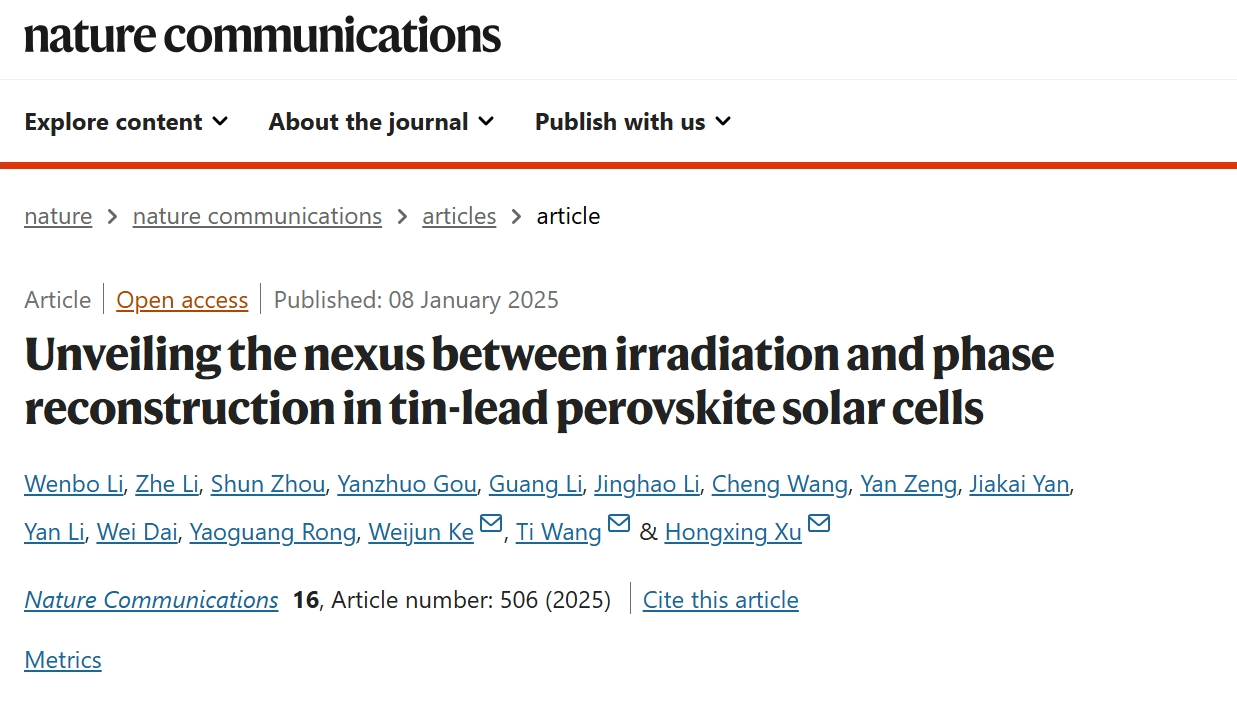
Task: Click the email envelope icon beside Ti Wang
Action: point(619,524)
